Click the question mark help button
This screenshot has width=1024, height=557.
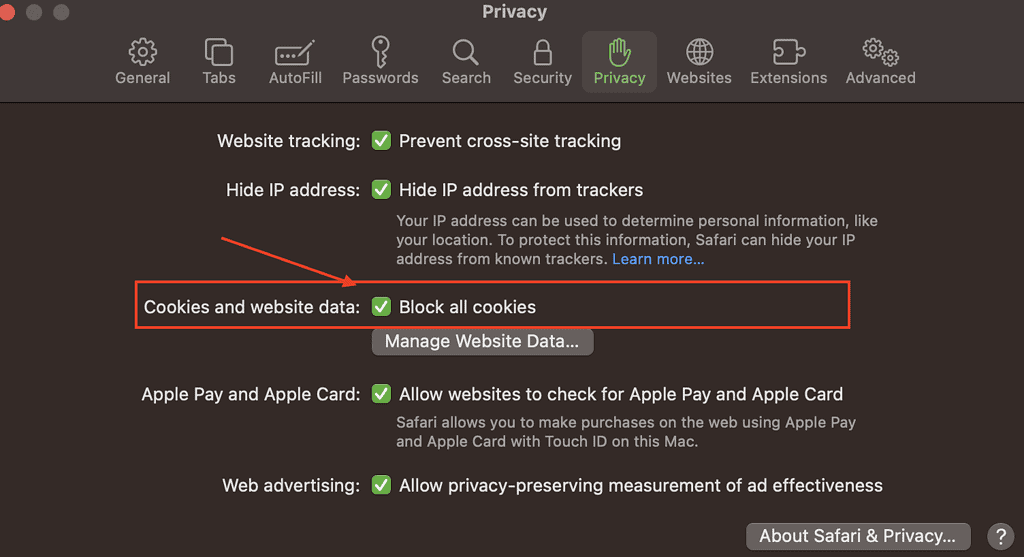tap(1000, 536)
